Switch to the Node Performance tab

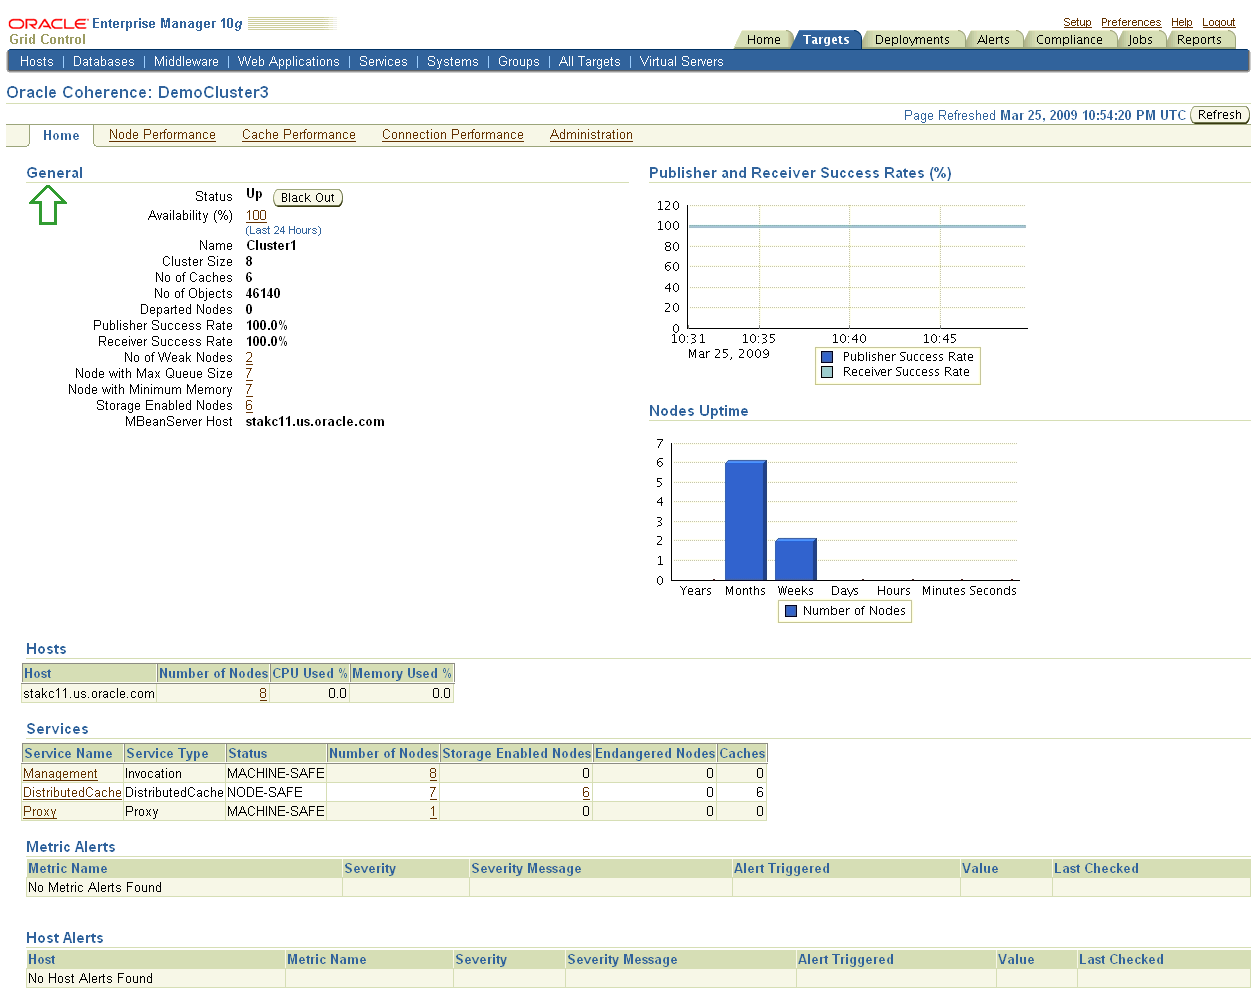point(162,134)
